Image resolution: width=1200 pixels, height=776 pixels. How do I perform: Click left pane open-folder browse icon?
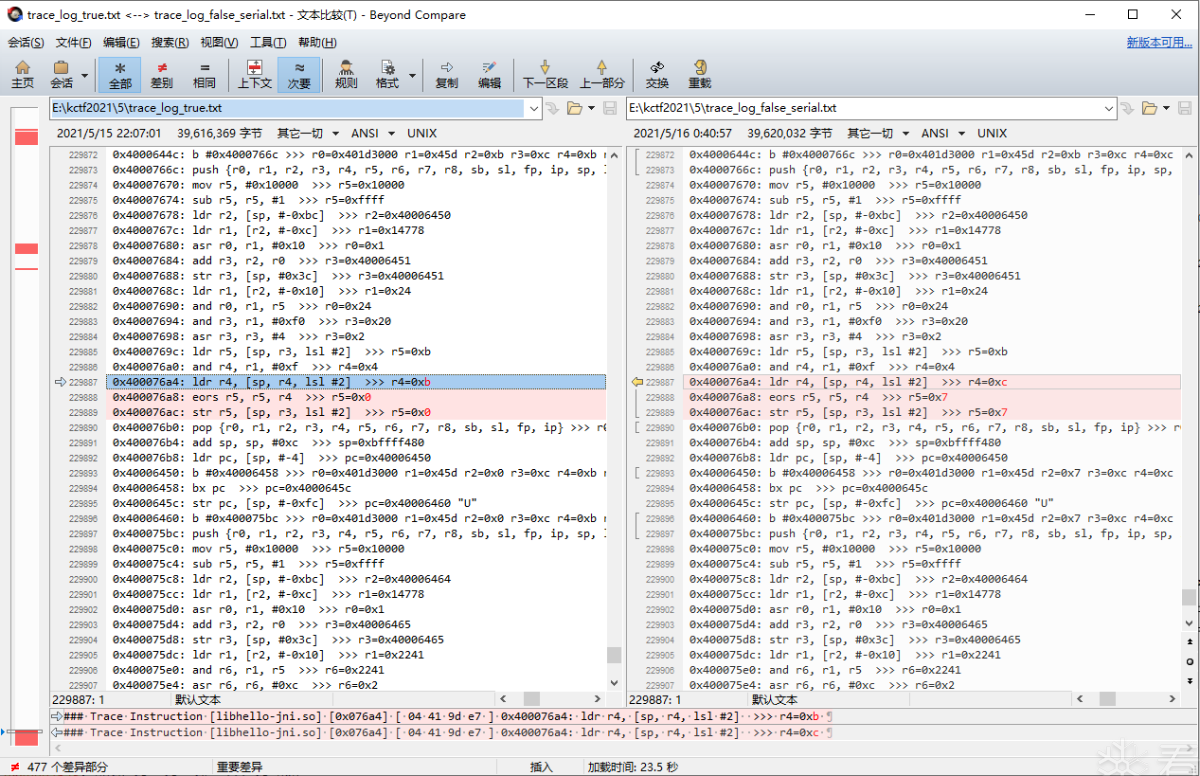575,108
